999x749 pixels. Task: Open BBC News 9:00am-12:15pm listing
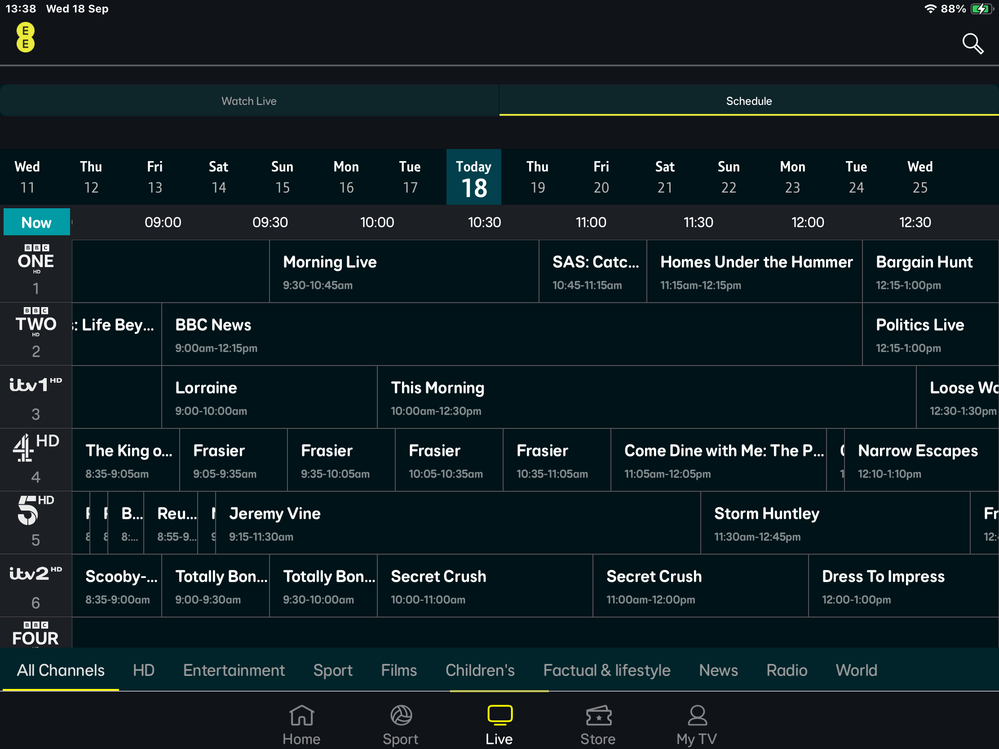pyautogui.click(x=512, y=334)
